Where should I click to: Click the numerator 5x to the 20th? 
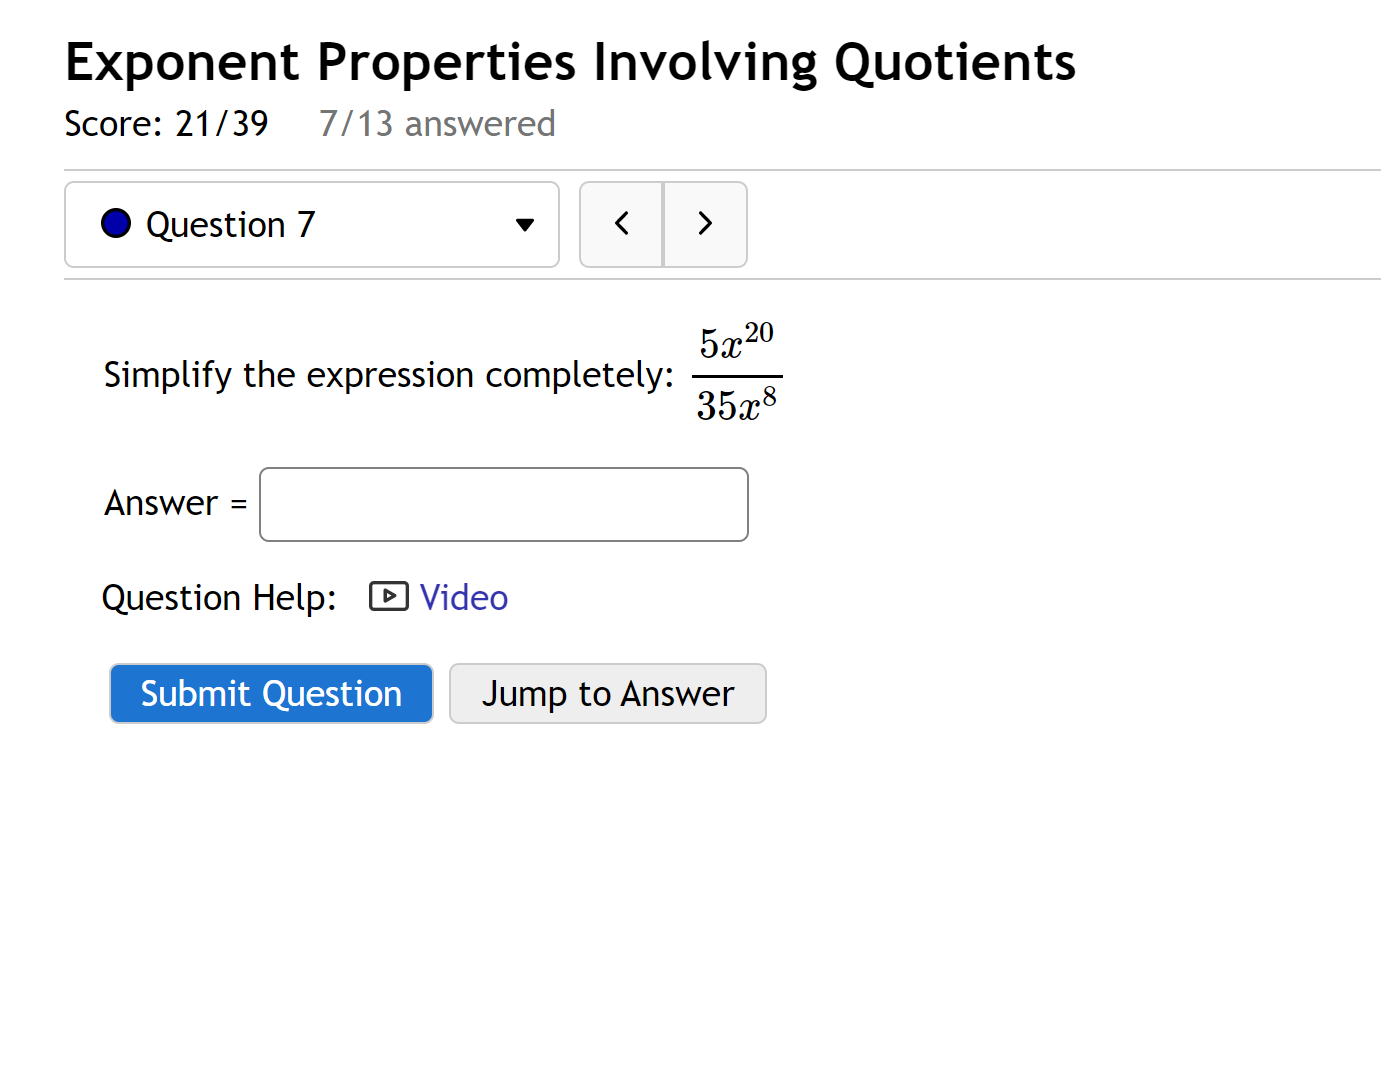[736, 342]
